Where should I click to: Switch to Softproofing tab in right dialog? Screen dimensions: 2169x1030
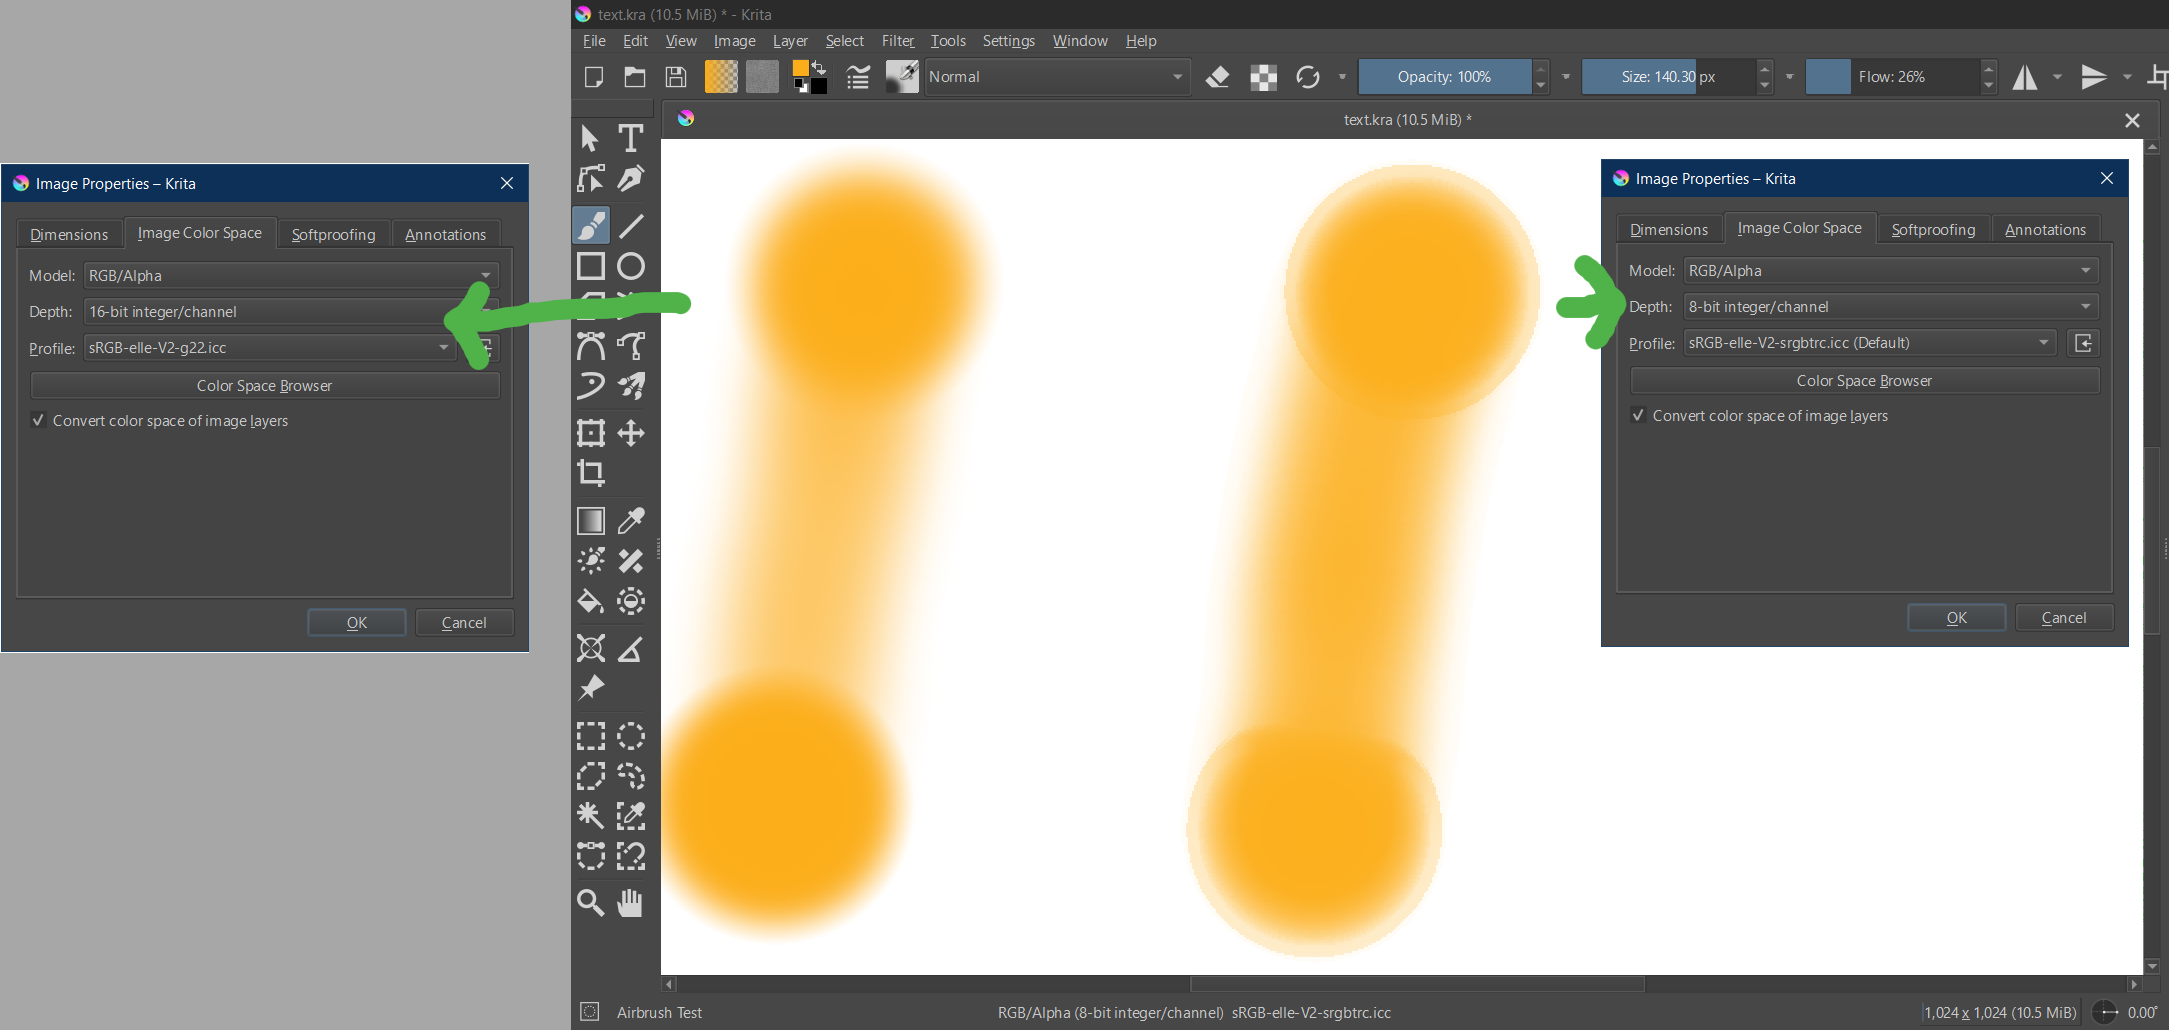[1932, 230]
